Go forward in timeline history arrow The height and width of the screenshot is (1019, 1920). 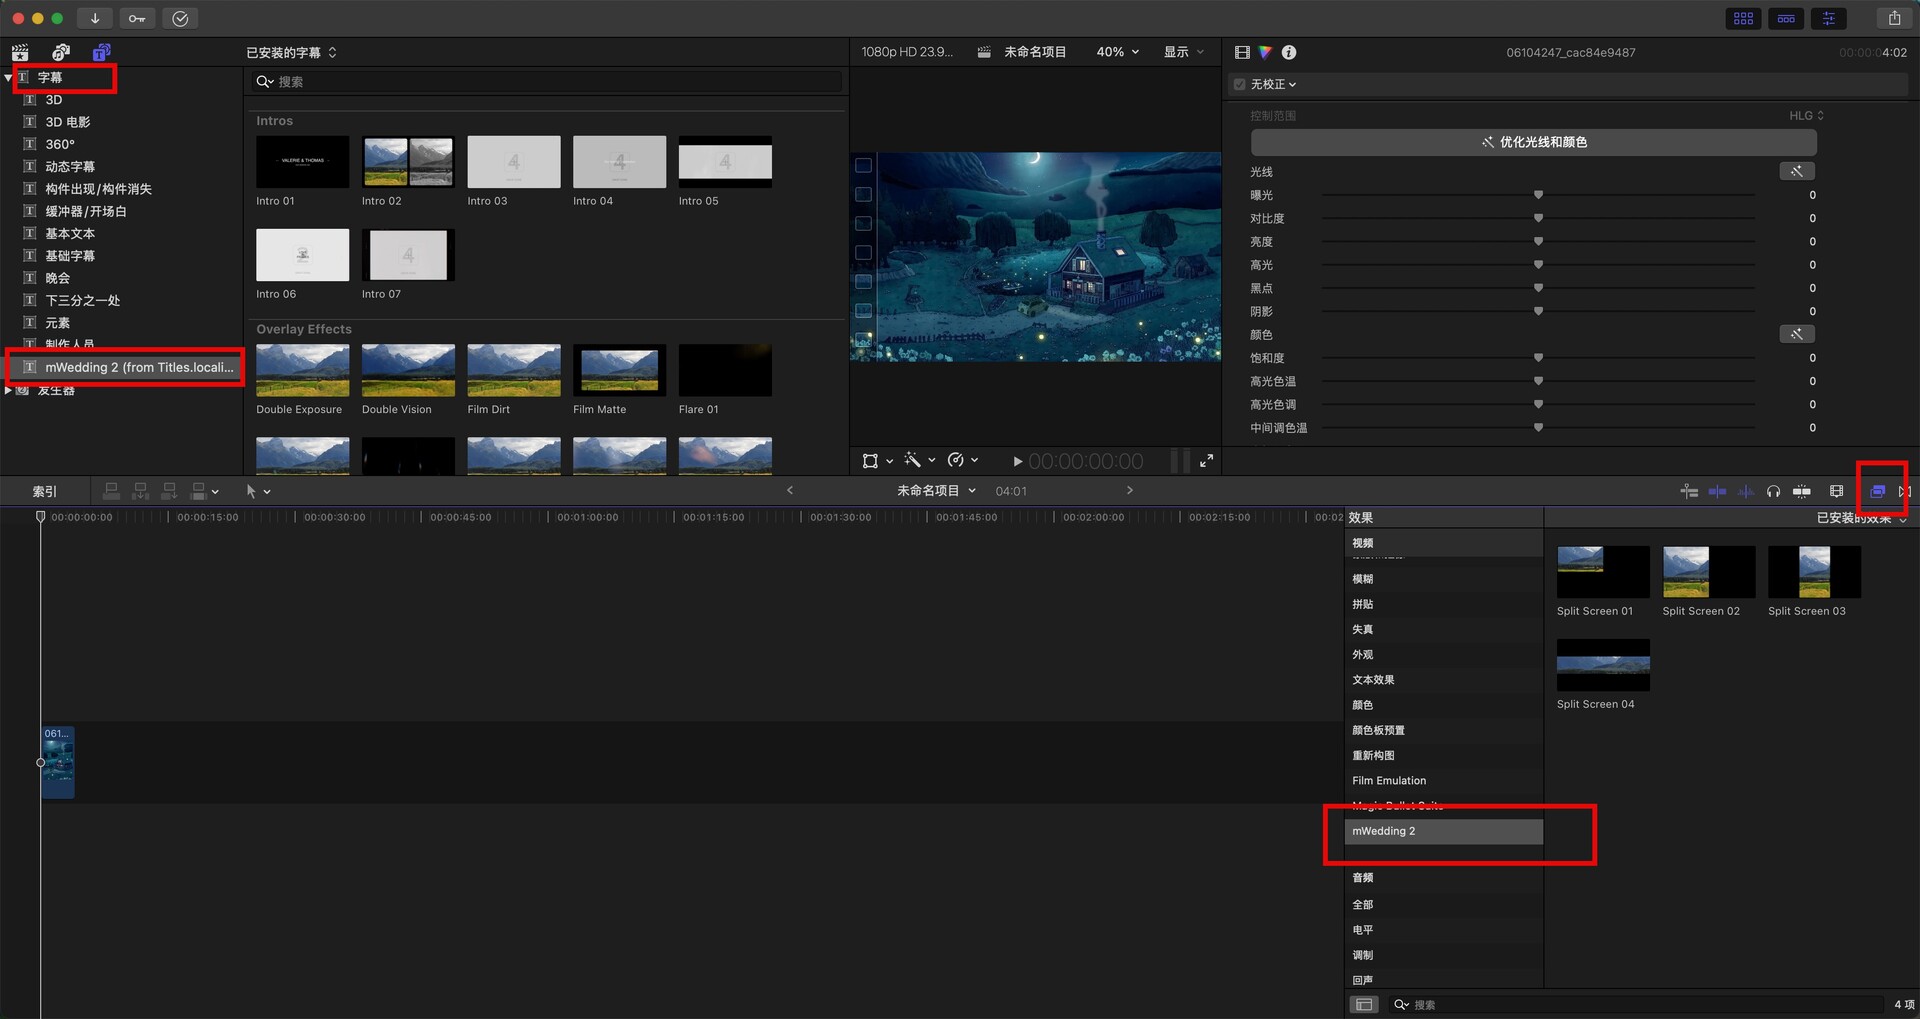tap(1130, 490)
